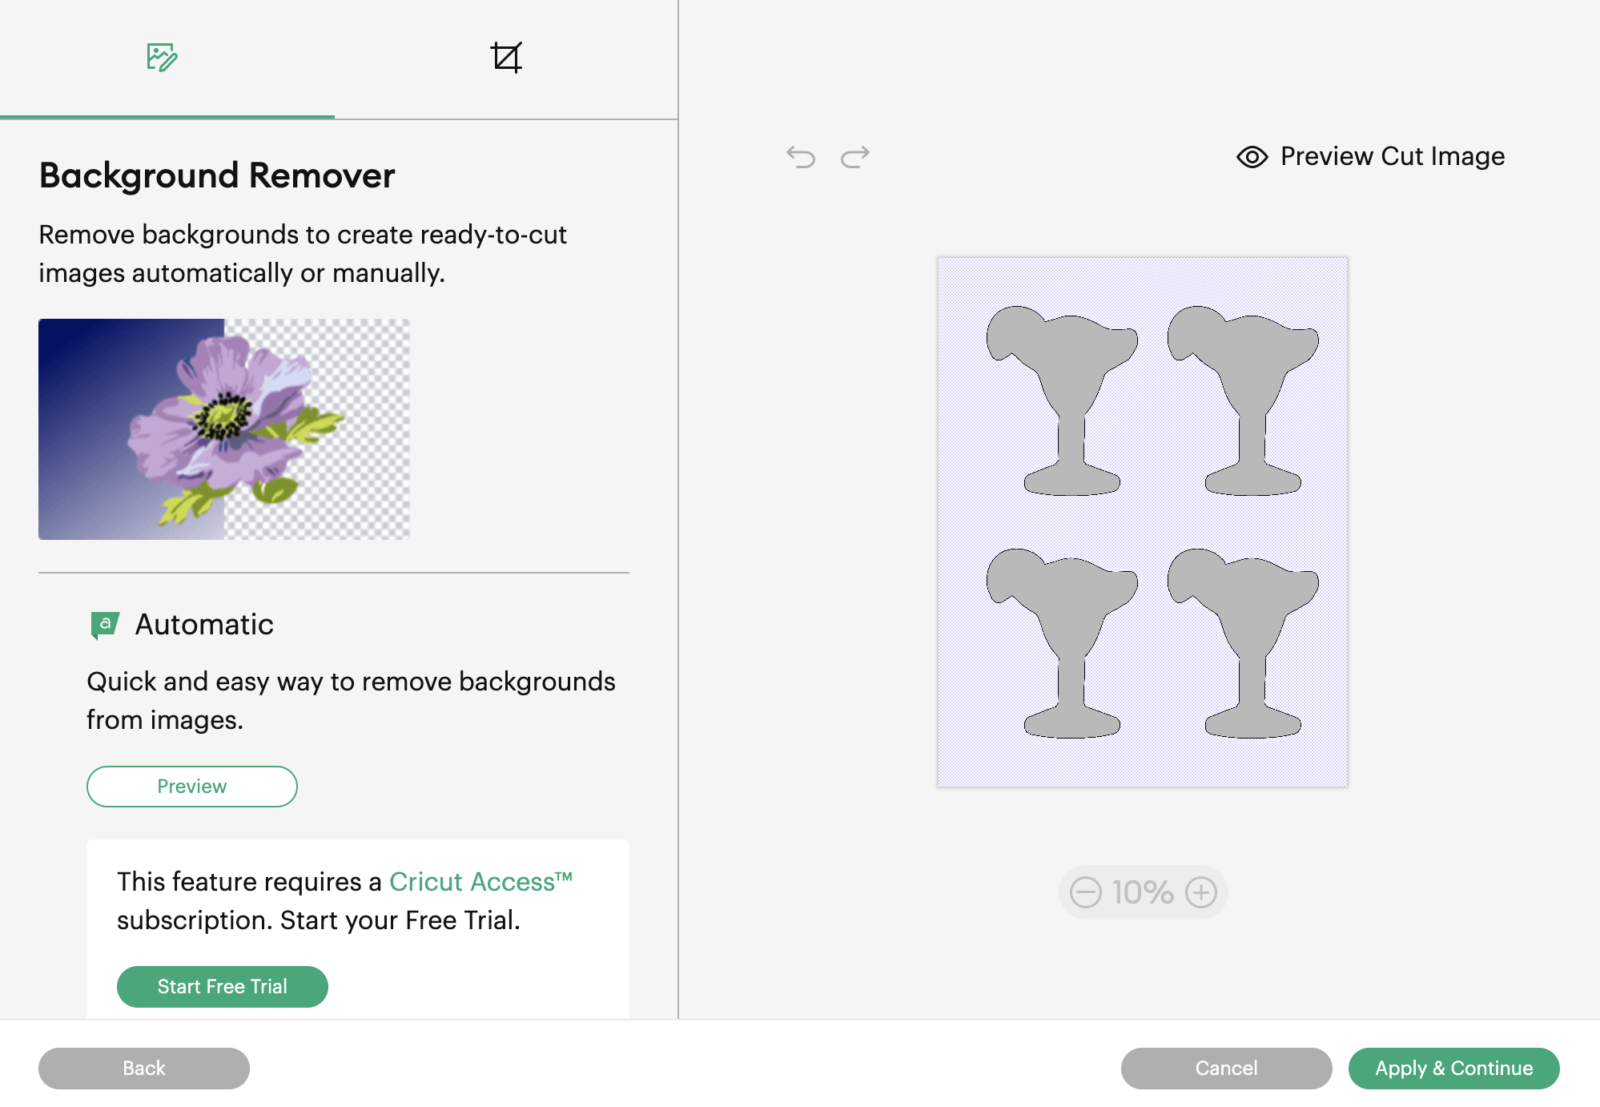Click the purple flower sample image
This screenshot has height=1107, width=1600.
tap(224, 429)
